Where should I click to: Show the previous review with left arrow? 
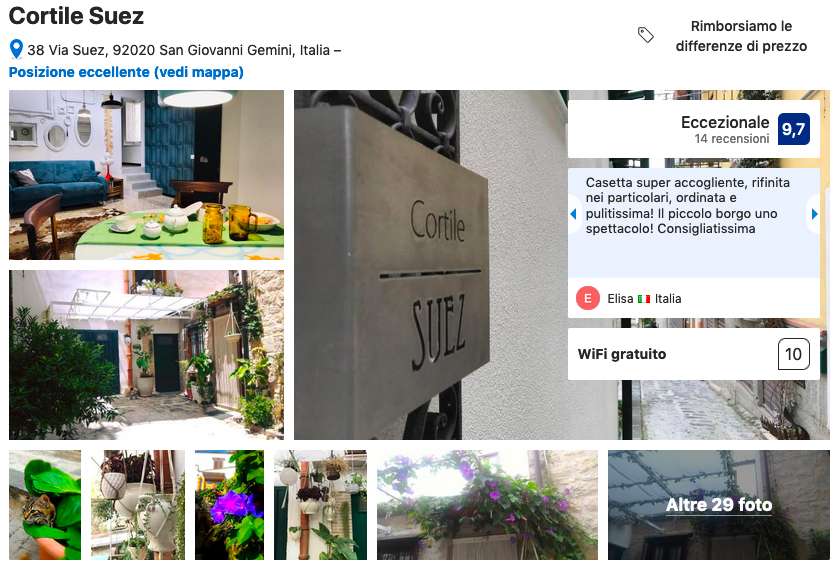pos(573,214)
